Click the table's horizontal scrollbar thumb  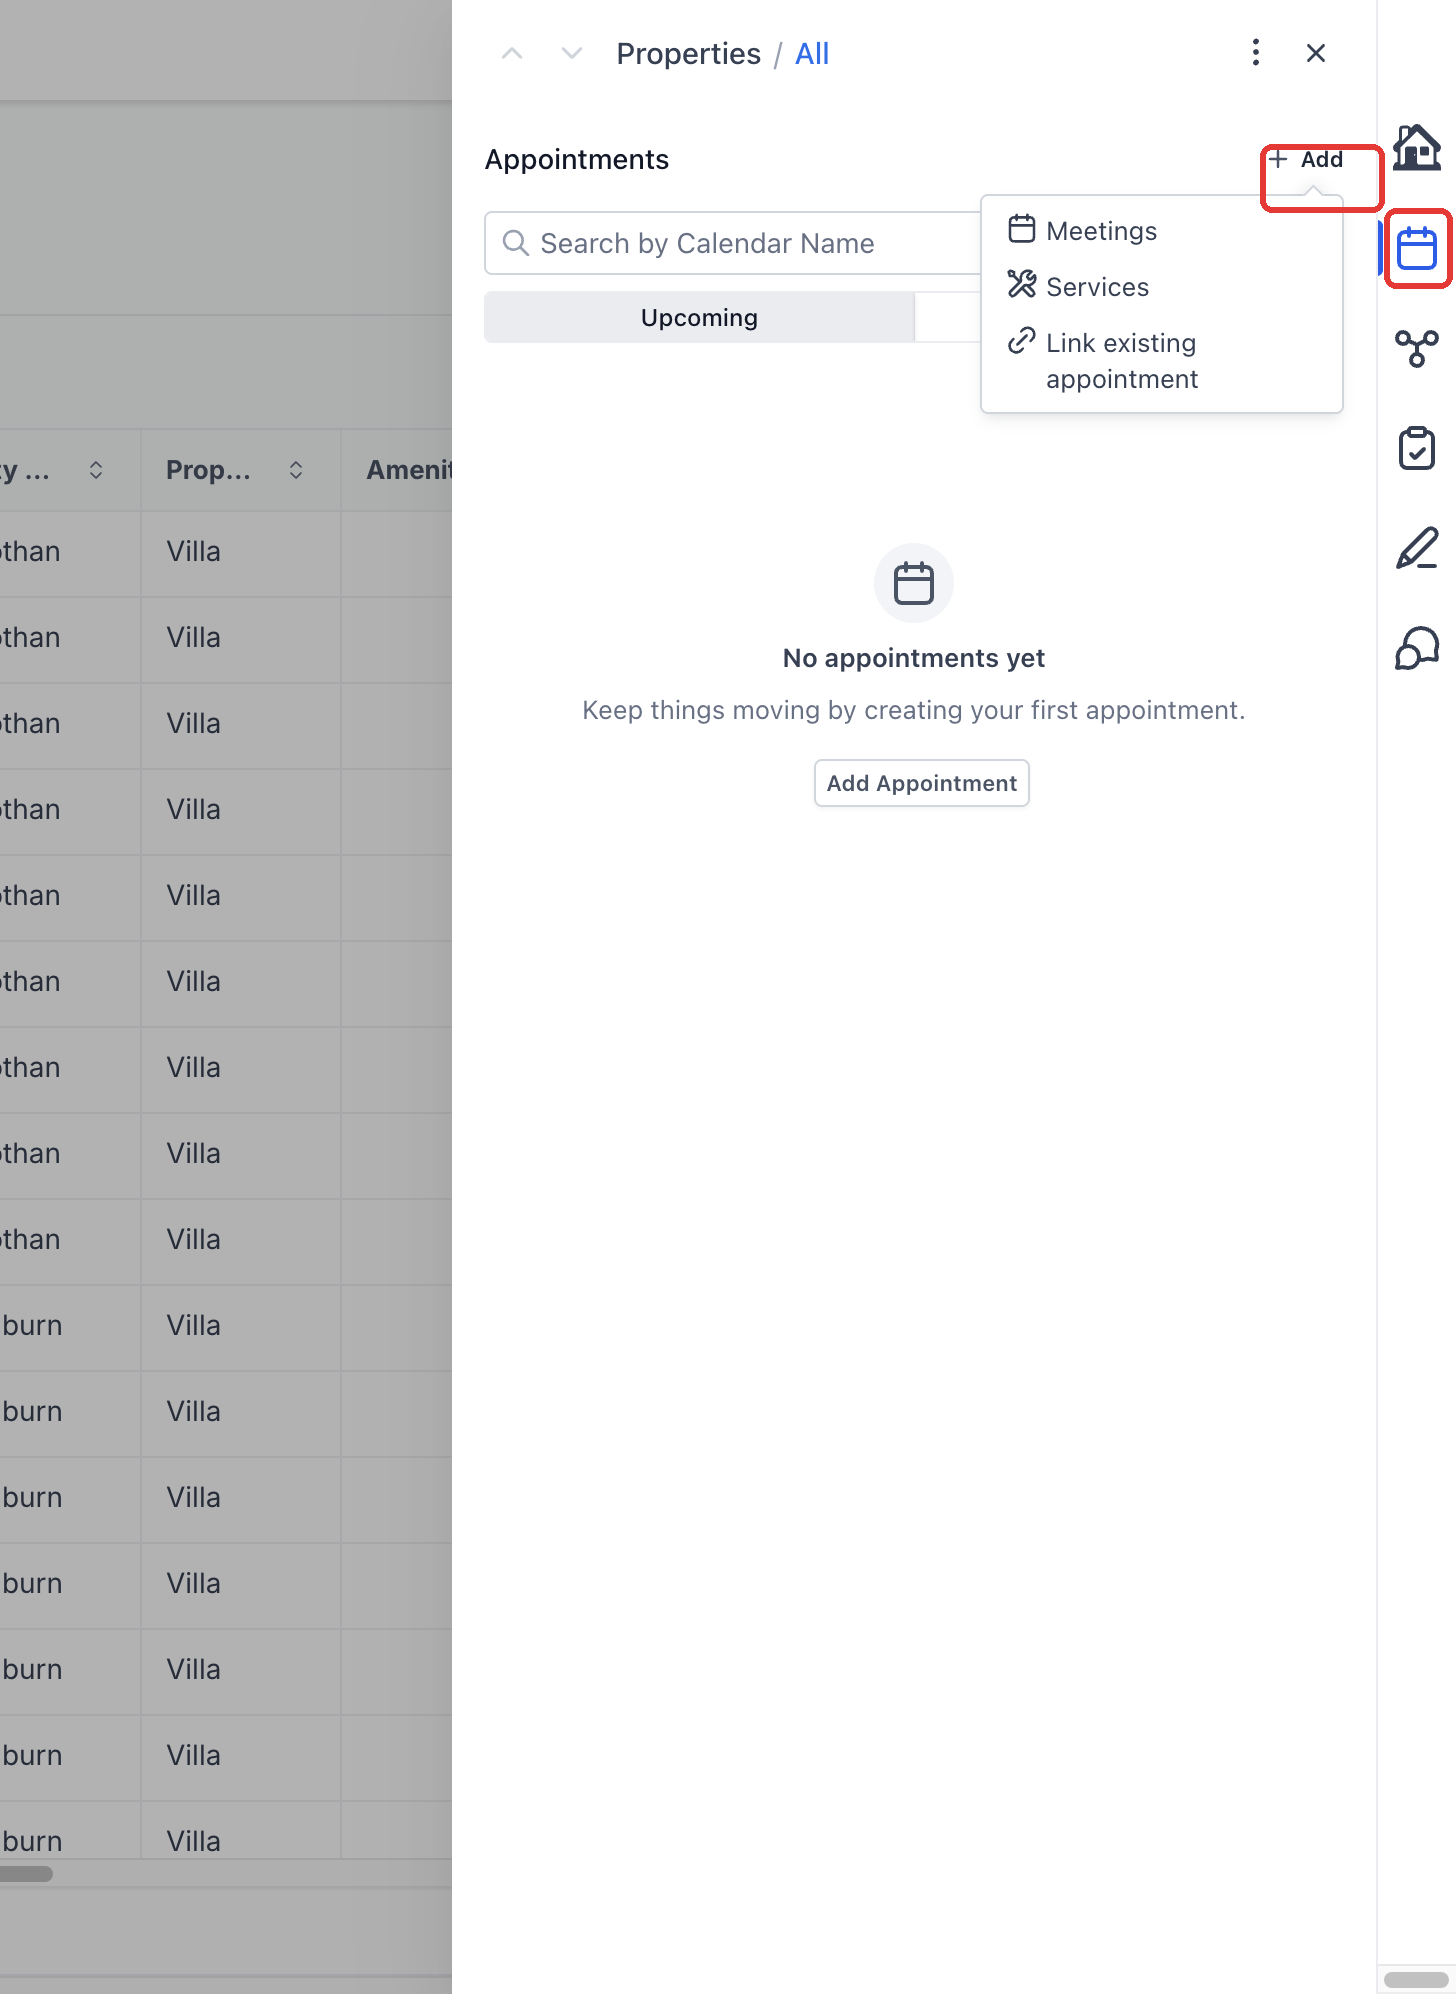tap(26, 1874)
